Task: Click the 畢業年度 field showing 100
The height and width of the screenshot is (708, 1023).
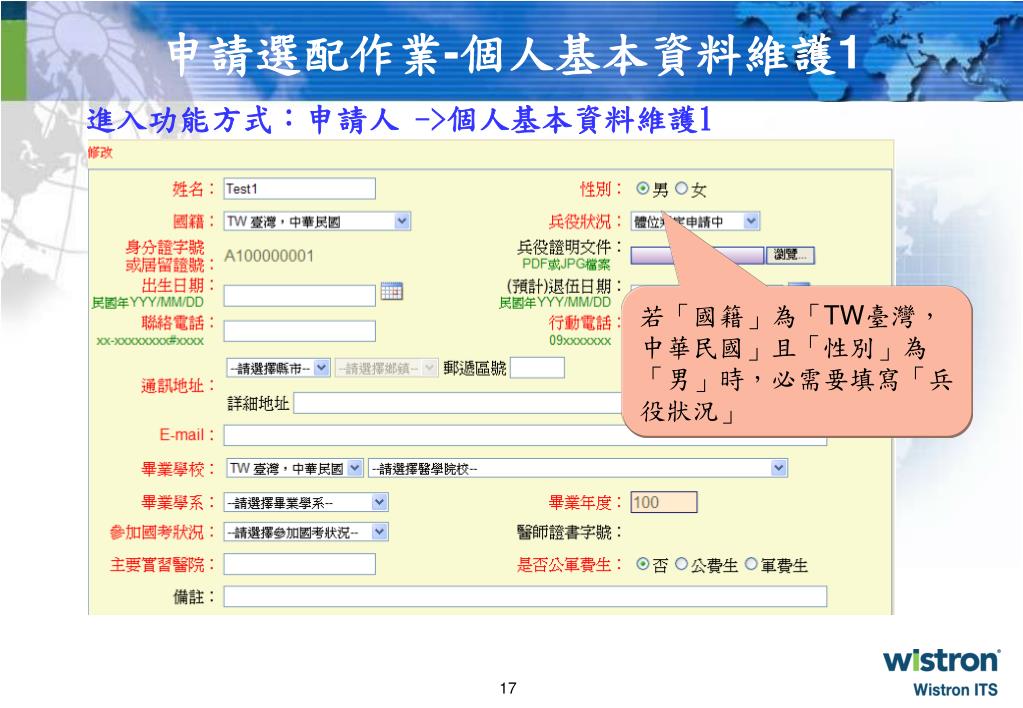Action: 664,502
